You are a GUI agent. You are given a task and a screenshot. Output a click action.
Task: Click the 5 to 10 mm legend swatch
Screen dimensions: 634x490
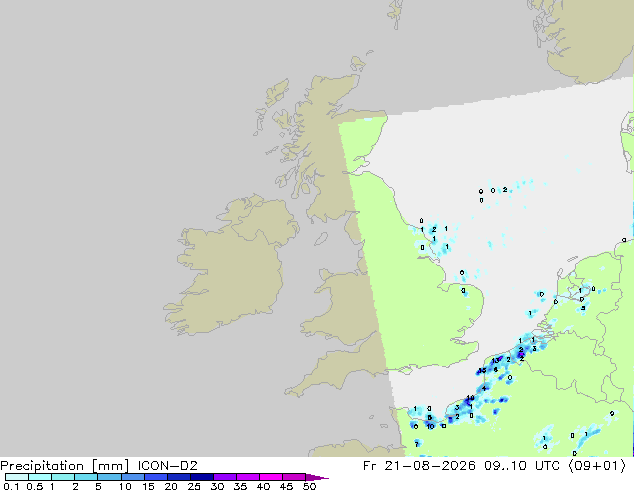point(109,477)
